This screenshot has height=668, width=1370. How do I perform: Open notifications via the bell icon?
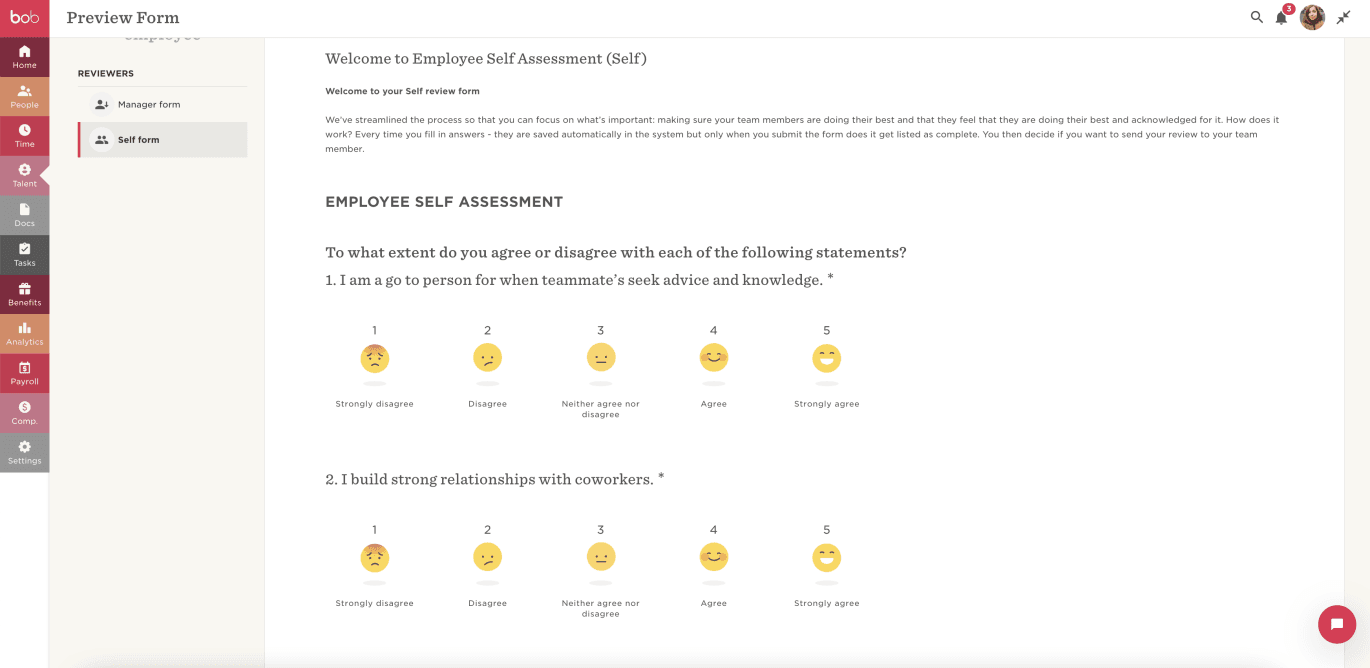click(1281, 17)
